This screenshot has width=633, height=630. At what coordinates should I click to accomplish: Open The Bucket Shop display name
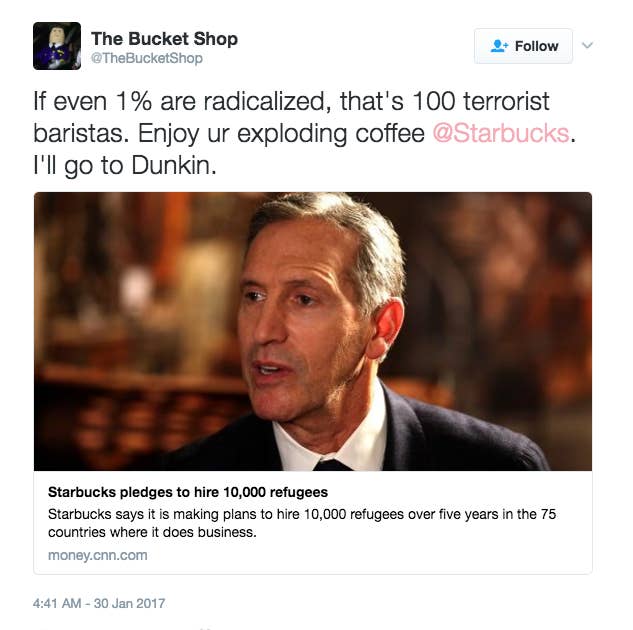coord(164,39)
